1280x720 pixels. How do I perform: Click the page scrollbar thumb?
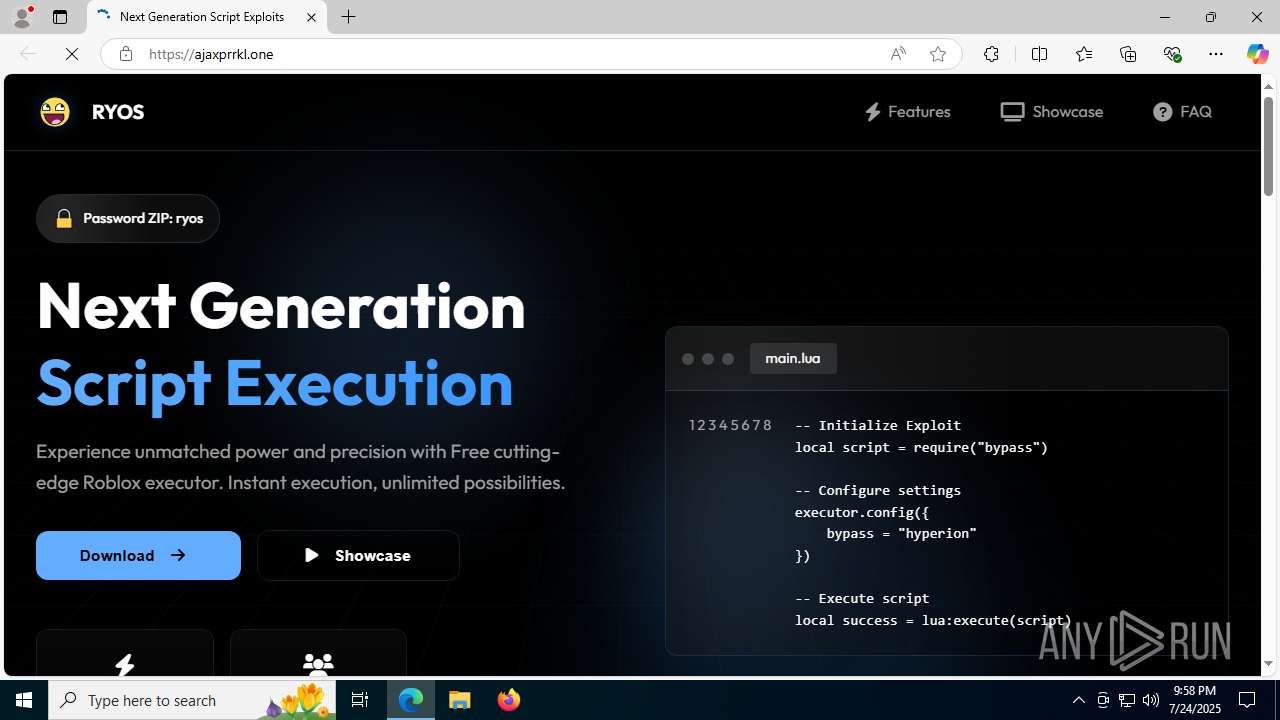coord(1268,145)
